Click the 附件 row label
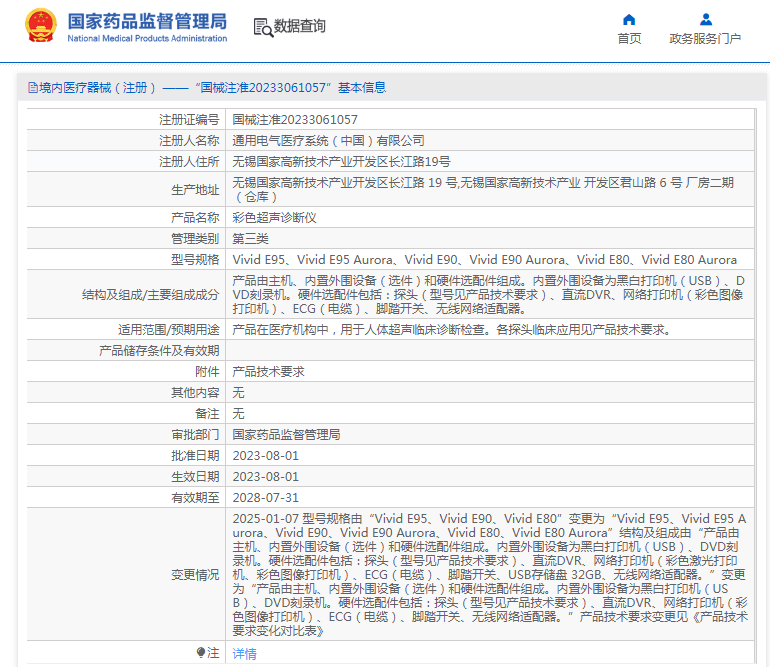The height and width of the screenshot is (667, 770). tap(207, 372)
